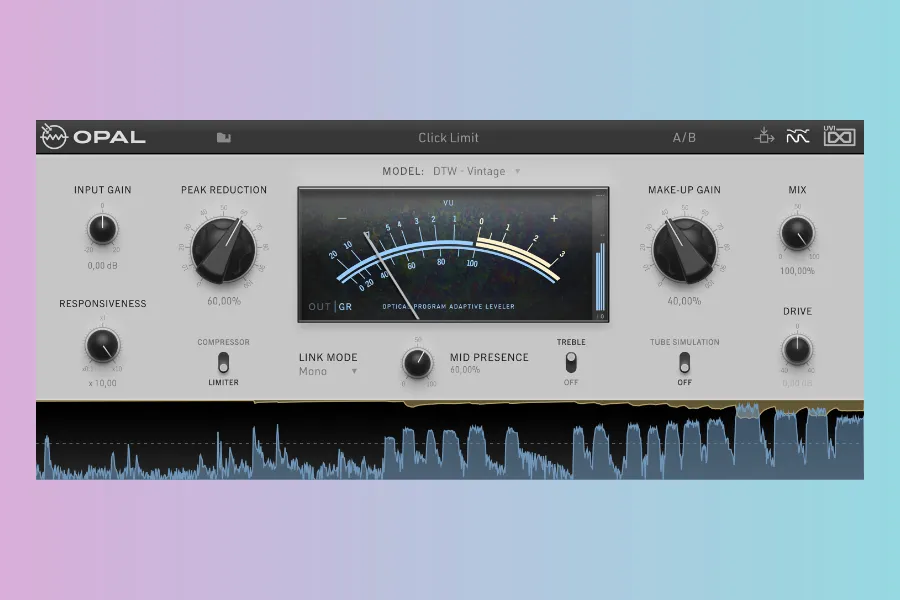Screen dimensions: 900x600
Task: Click the sidechain input arrow icon
Action: [x=764, y=136]
